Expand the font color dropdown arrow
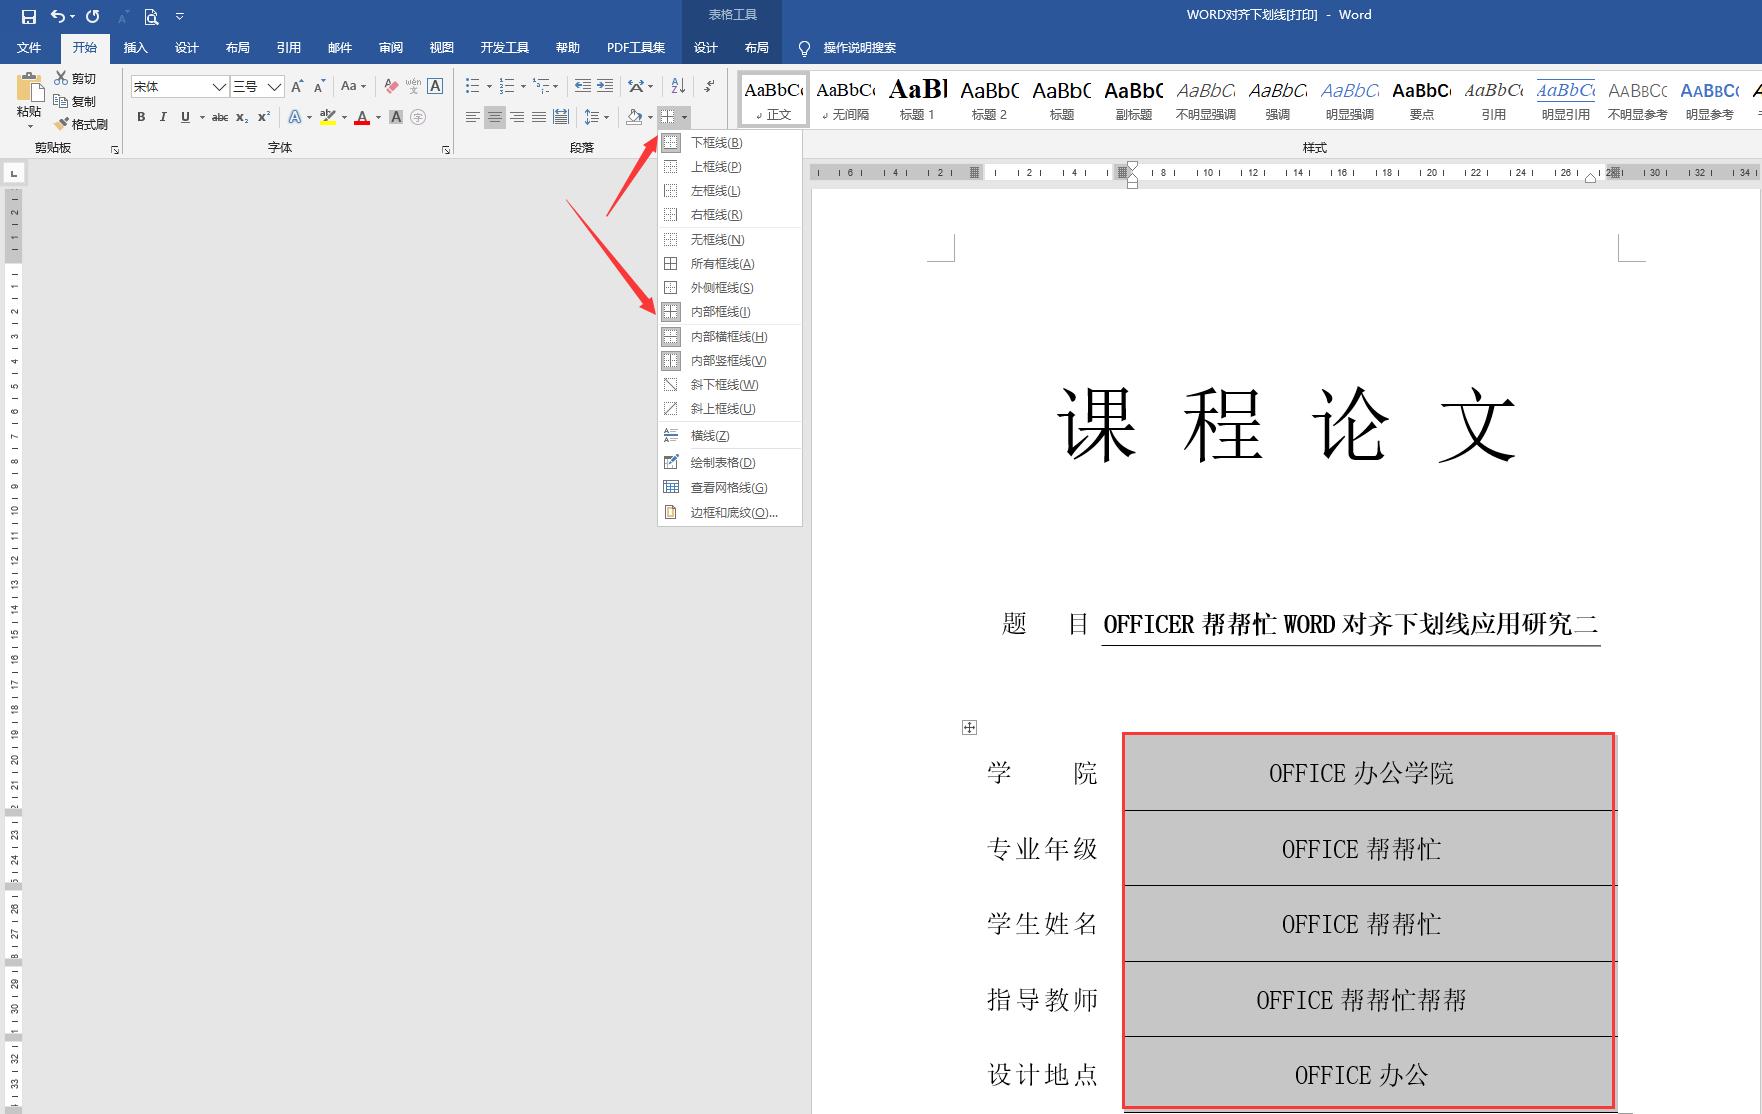 (377, 118)
